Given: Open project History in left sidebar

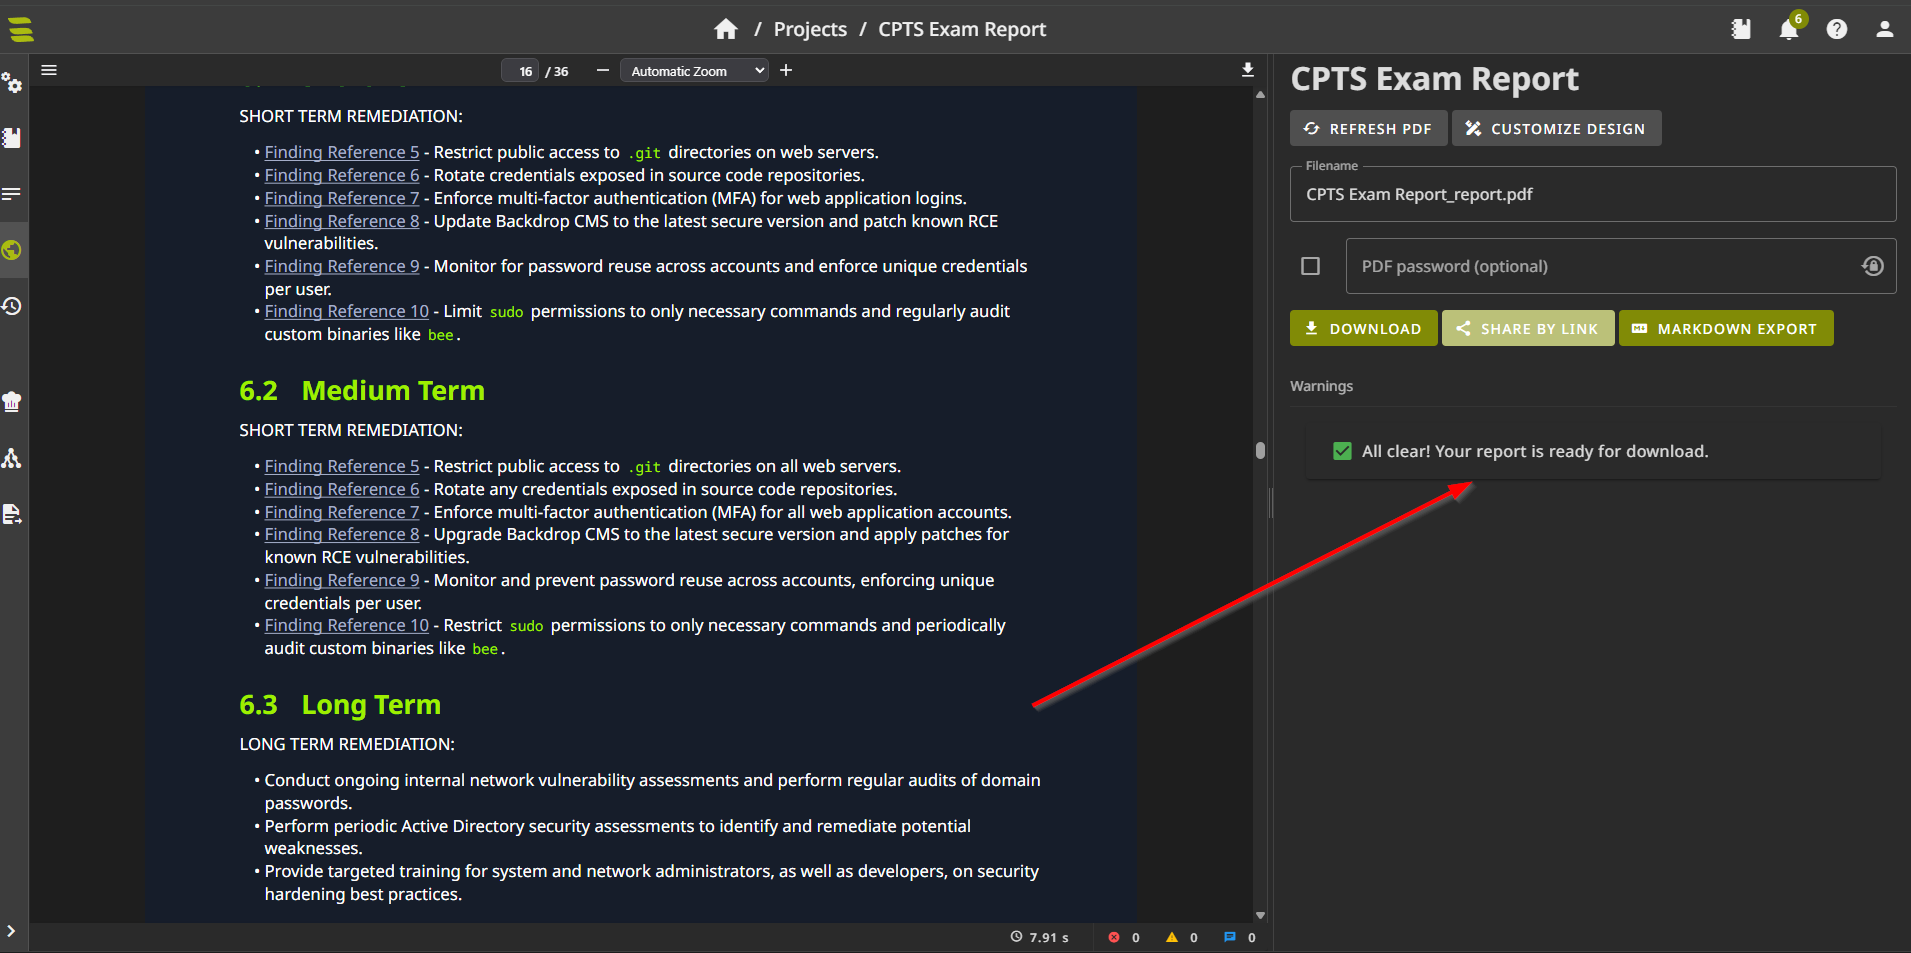Looking at the screenshot, I should tap(12, 306).
